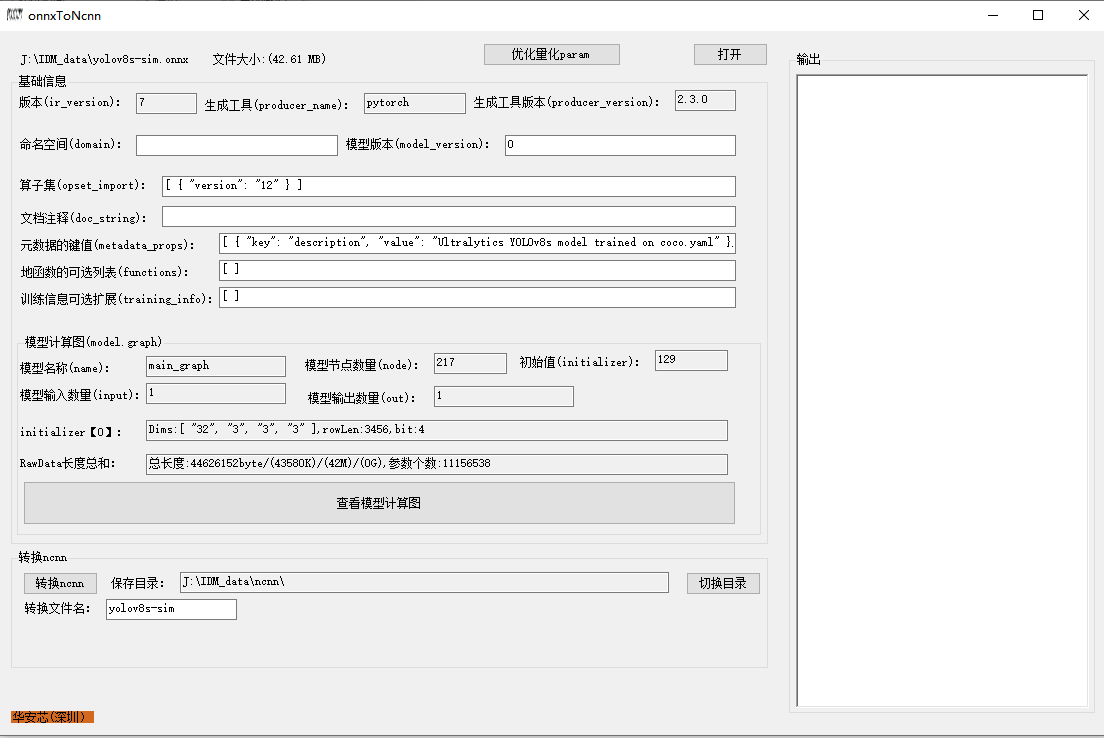Click the 基础信息 group label
This screenshot has width=1104, height=738.
tap(42, 81)
